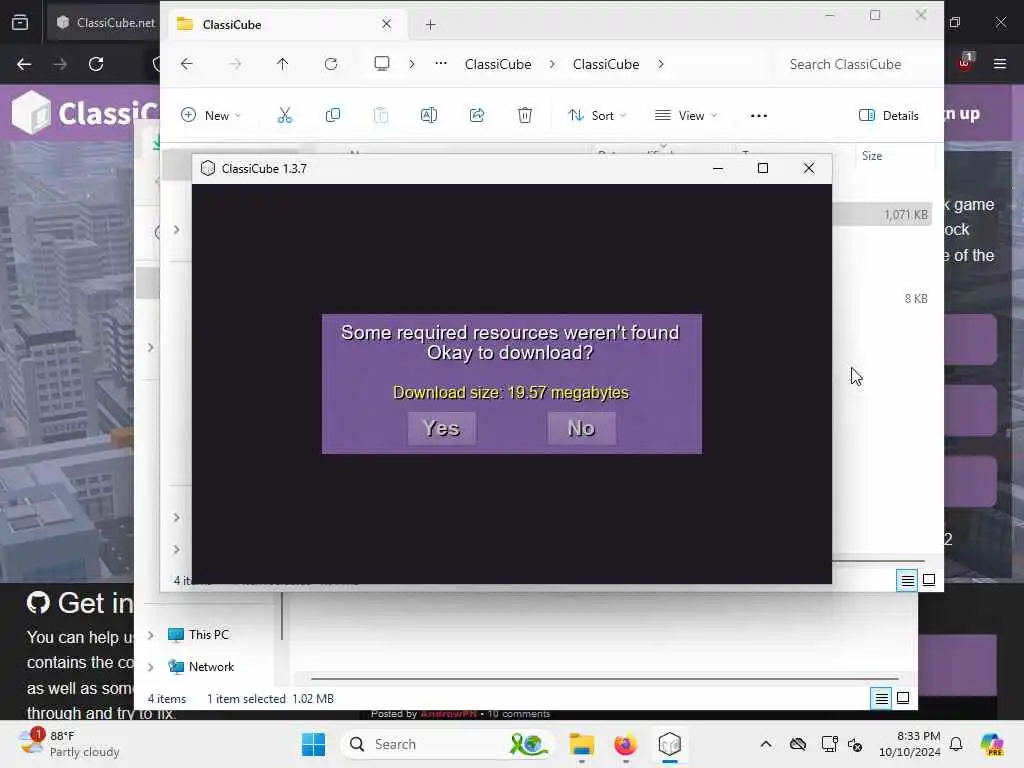Click the display tray icon next to the volume icon
1024x768 pixels.
tap(829, 744)
